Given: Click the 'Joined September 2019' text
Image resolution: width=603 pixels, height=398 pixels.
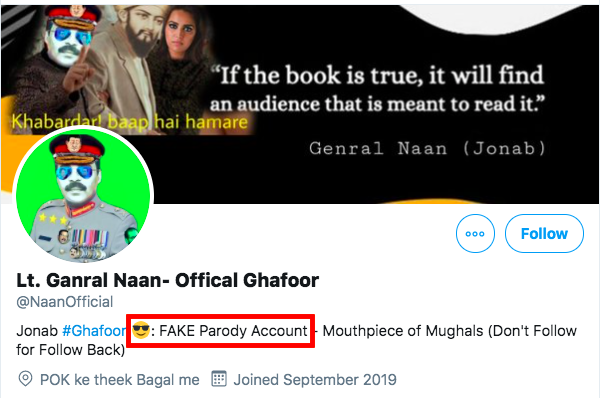Looking at the screenshot, I should click(315, 380).
